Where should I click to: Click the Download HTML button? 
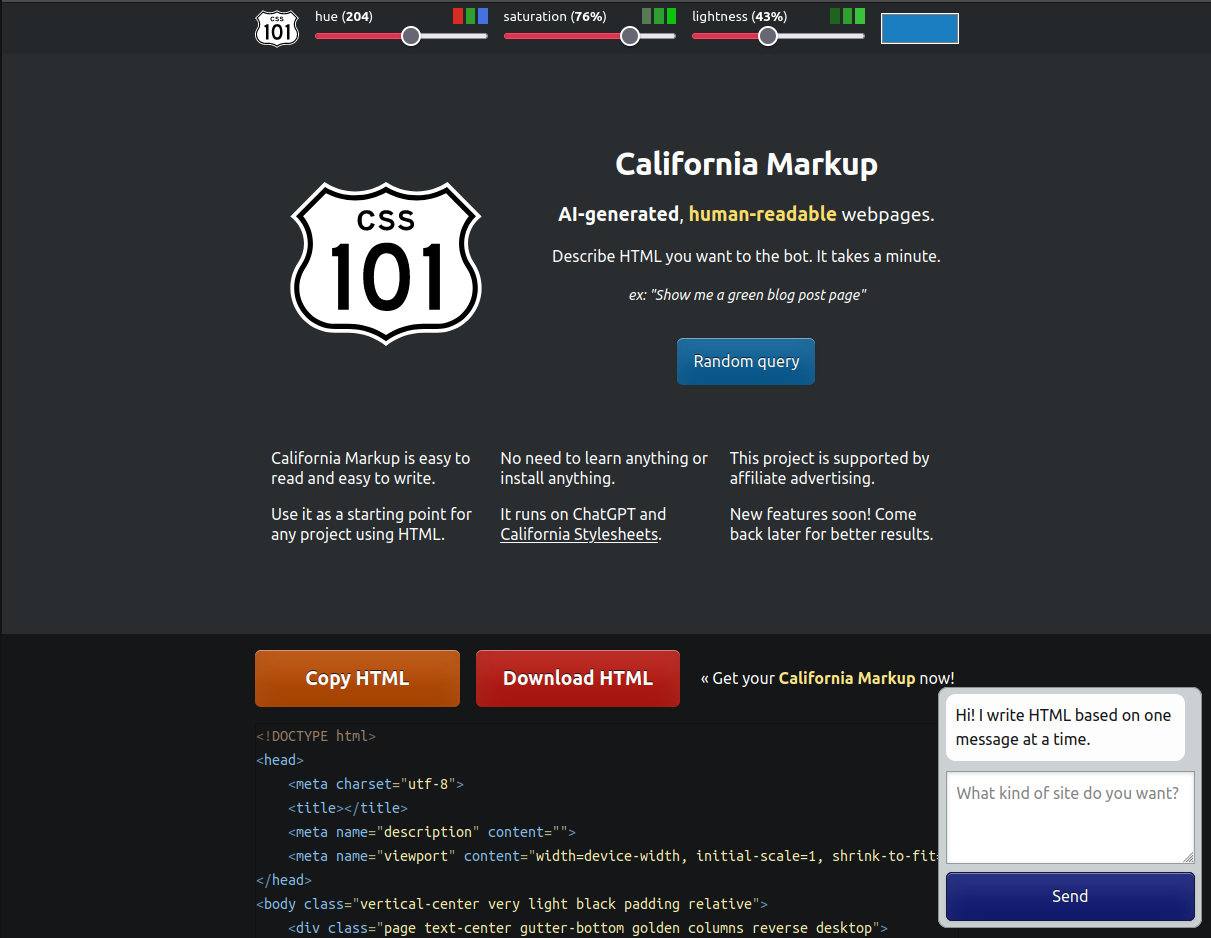click(578, 678)
